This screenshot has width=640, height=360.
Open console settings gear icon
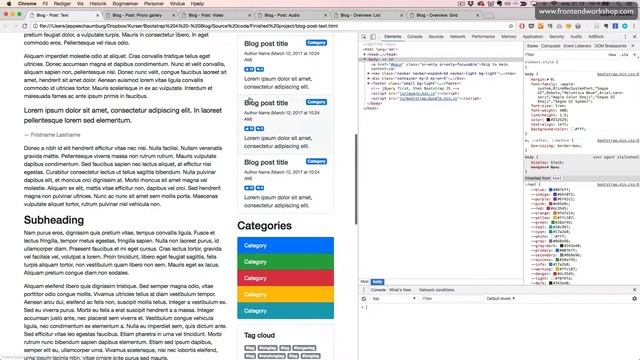click(x=634, y=299)
